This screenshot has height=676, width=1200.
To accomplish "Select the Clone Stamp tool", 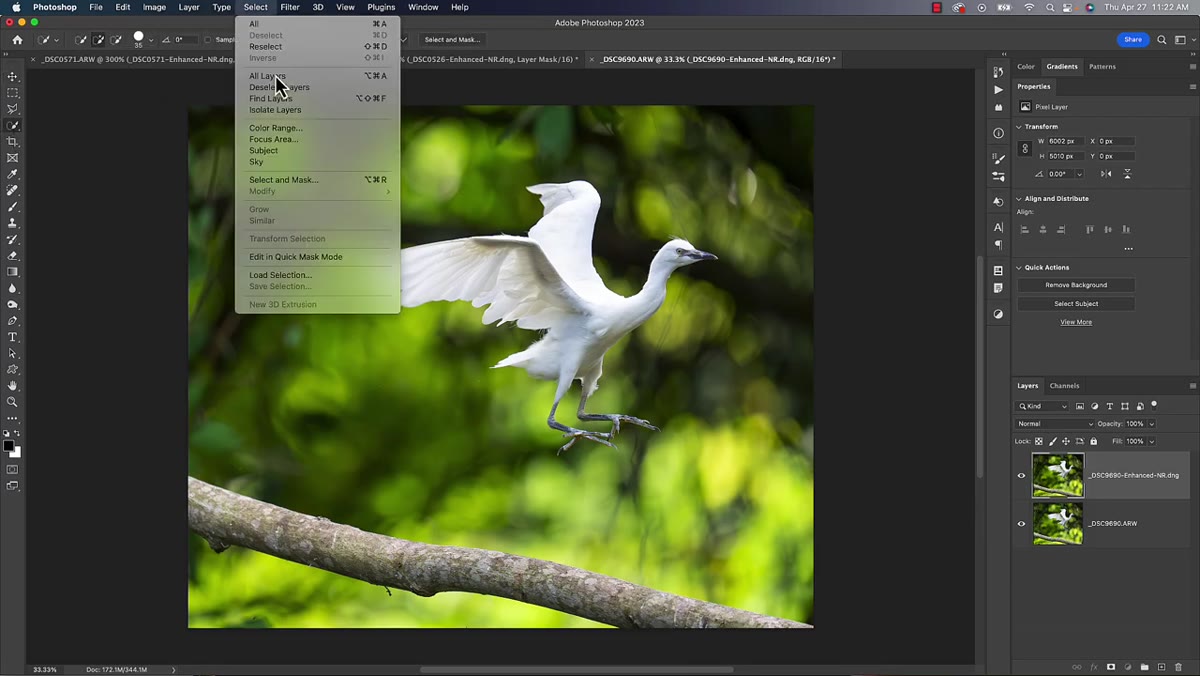I will point(13,223).
